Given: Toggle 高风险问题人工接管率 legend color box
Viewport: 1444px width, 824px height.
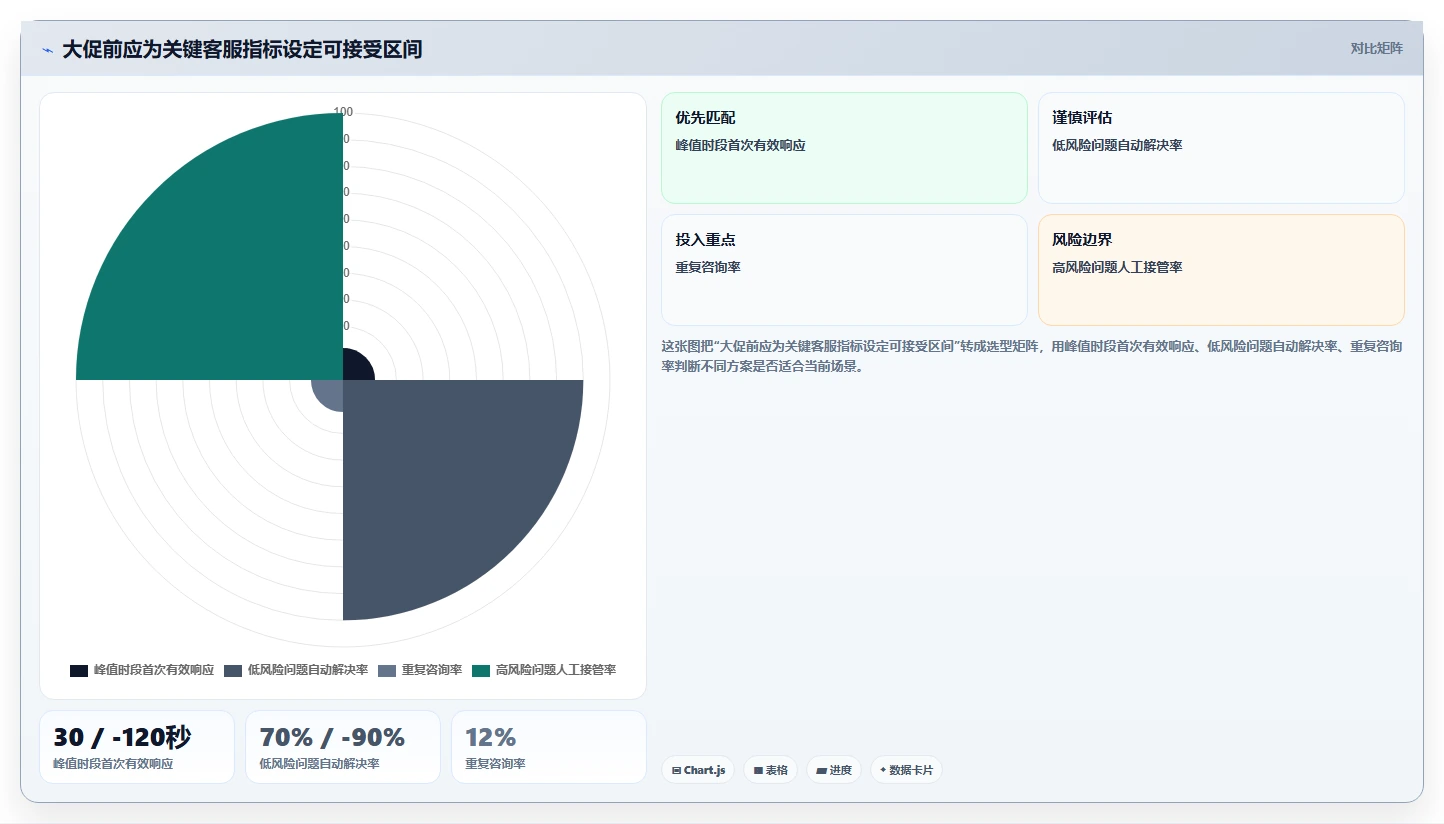Looking at the screenshot, I should (x=481, y=670).
